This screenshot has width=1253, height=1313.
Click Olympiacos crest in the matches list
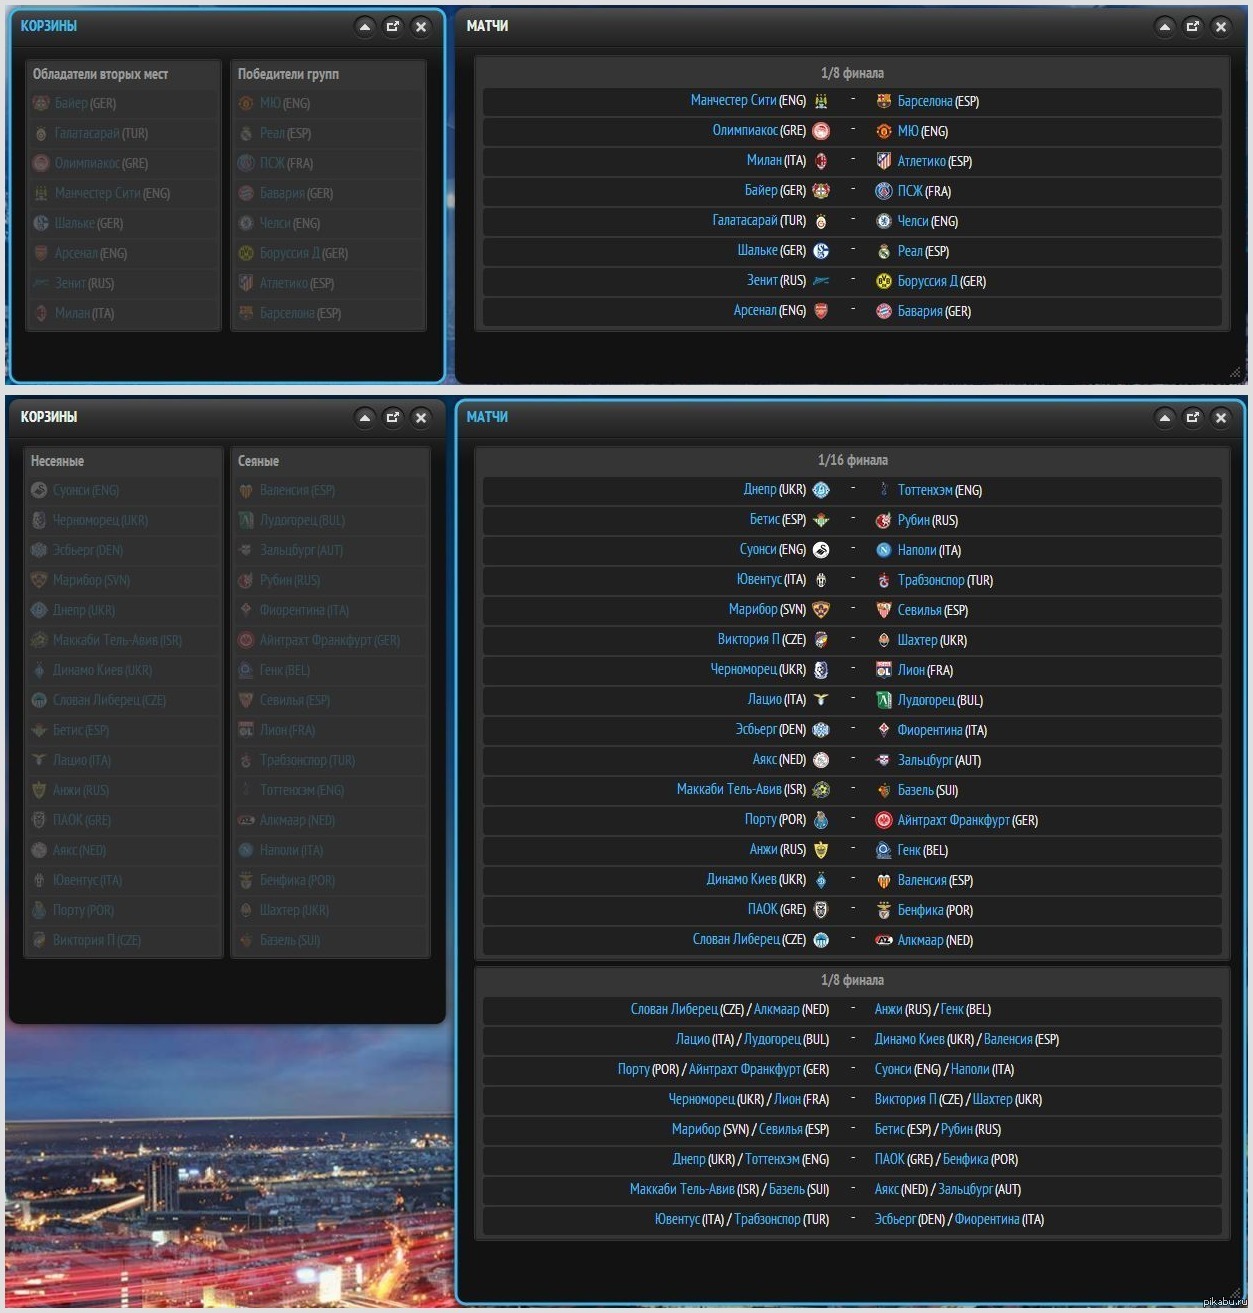point(821,131)
